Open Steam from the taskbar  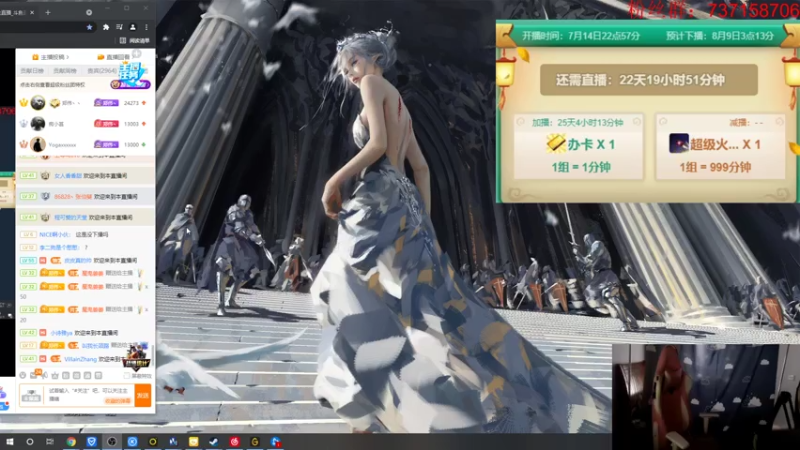(214, 441)
